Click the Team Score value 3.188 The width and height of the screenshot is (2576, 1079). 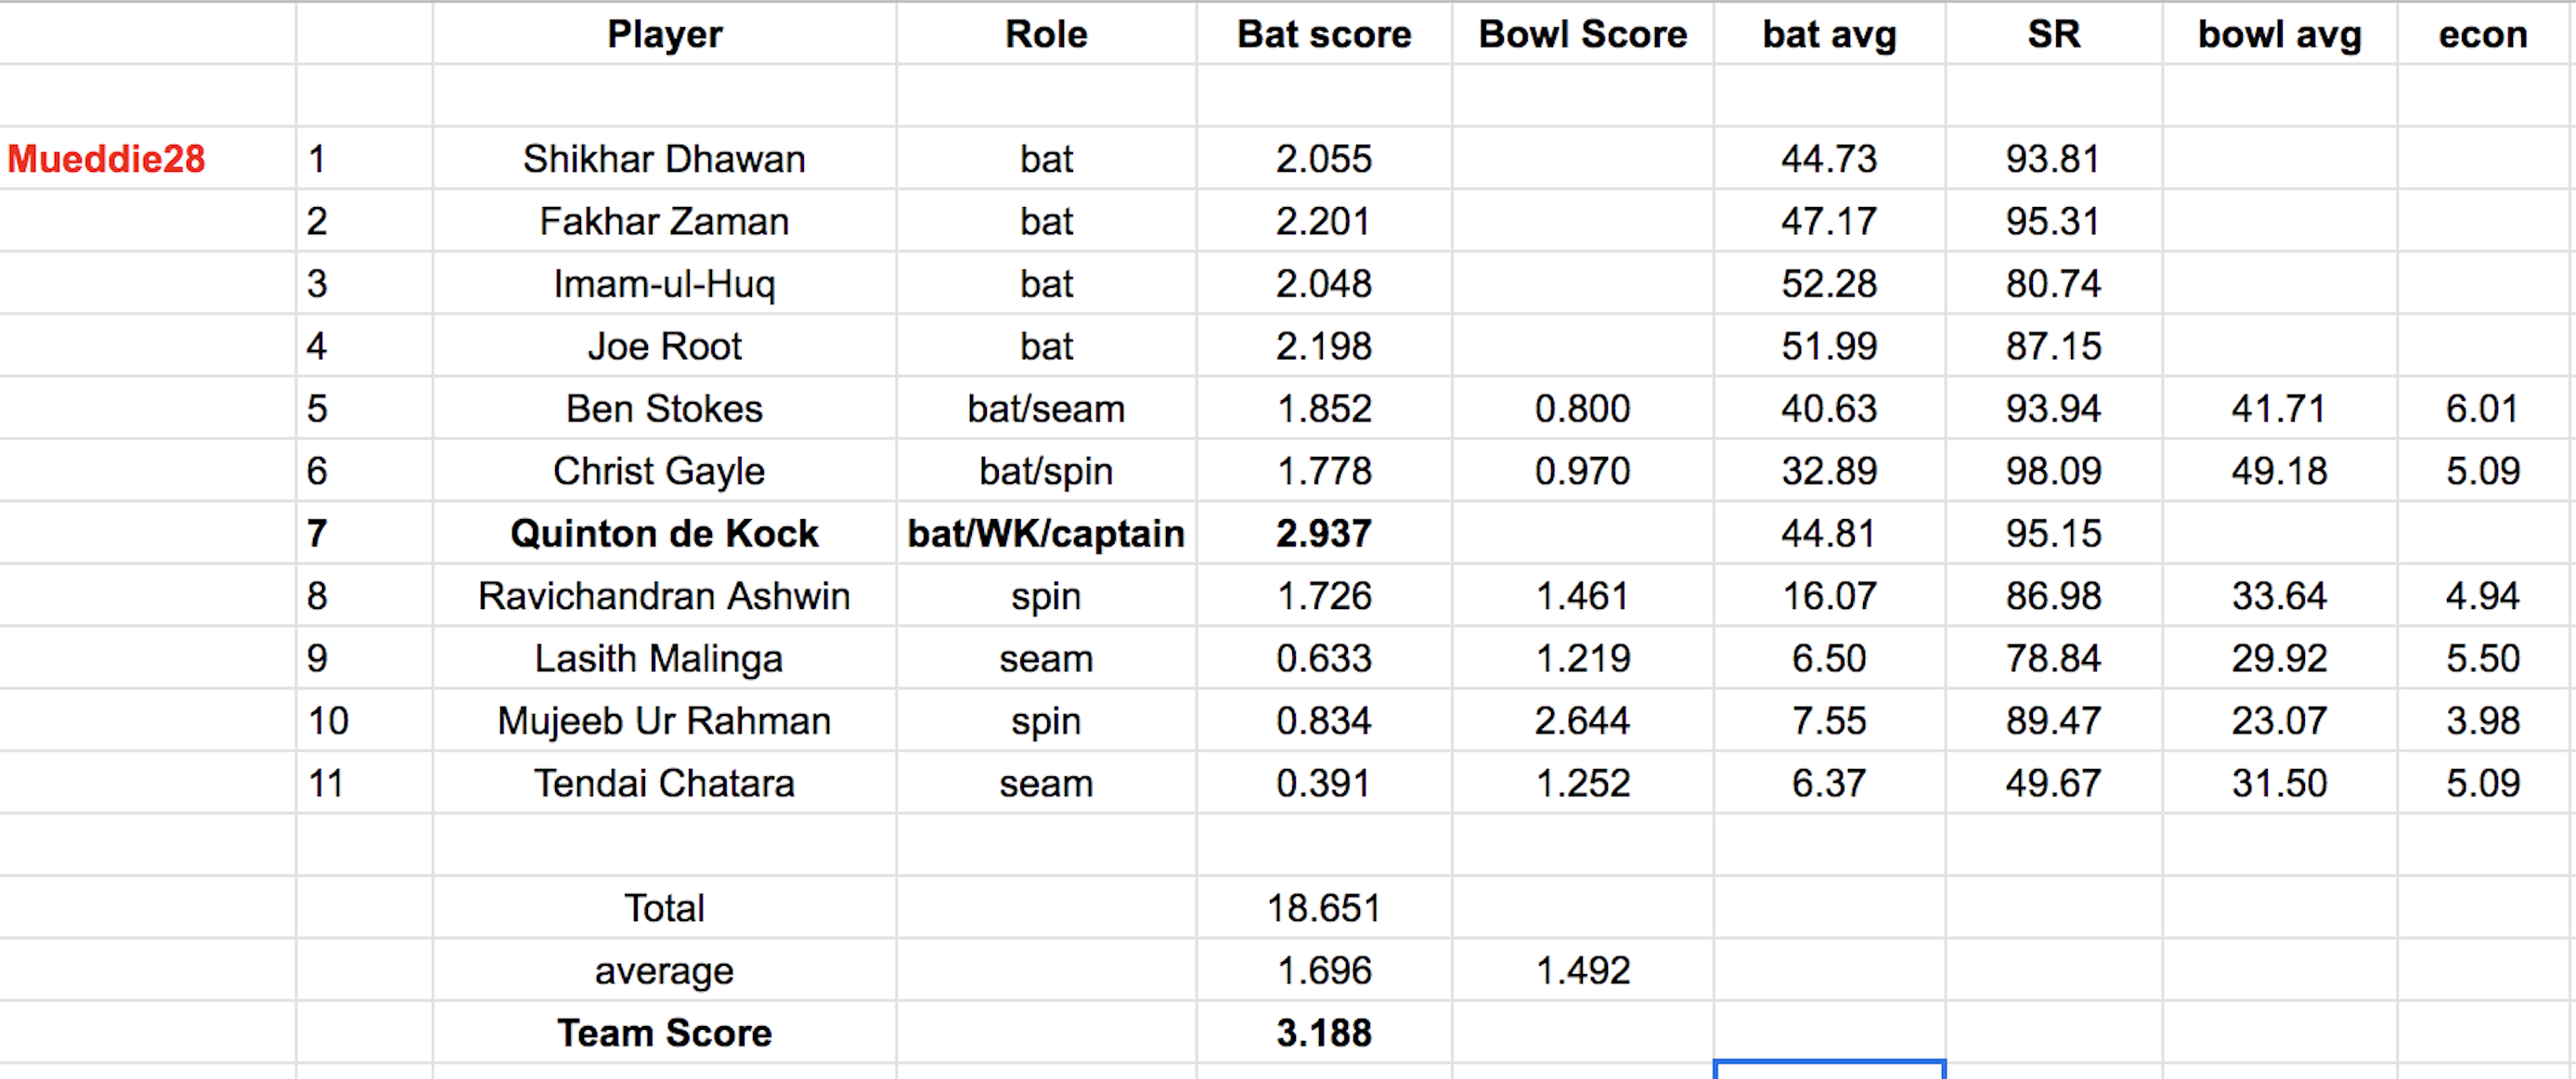(1323, 1032)
